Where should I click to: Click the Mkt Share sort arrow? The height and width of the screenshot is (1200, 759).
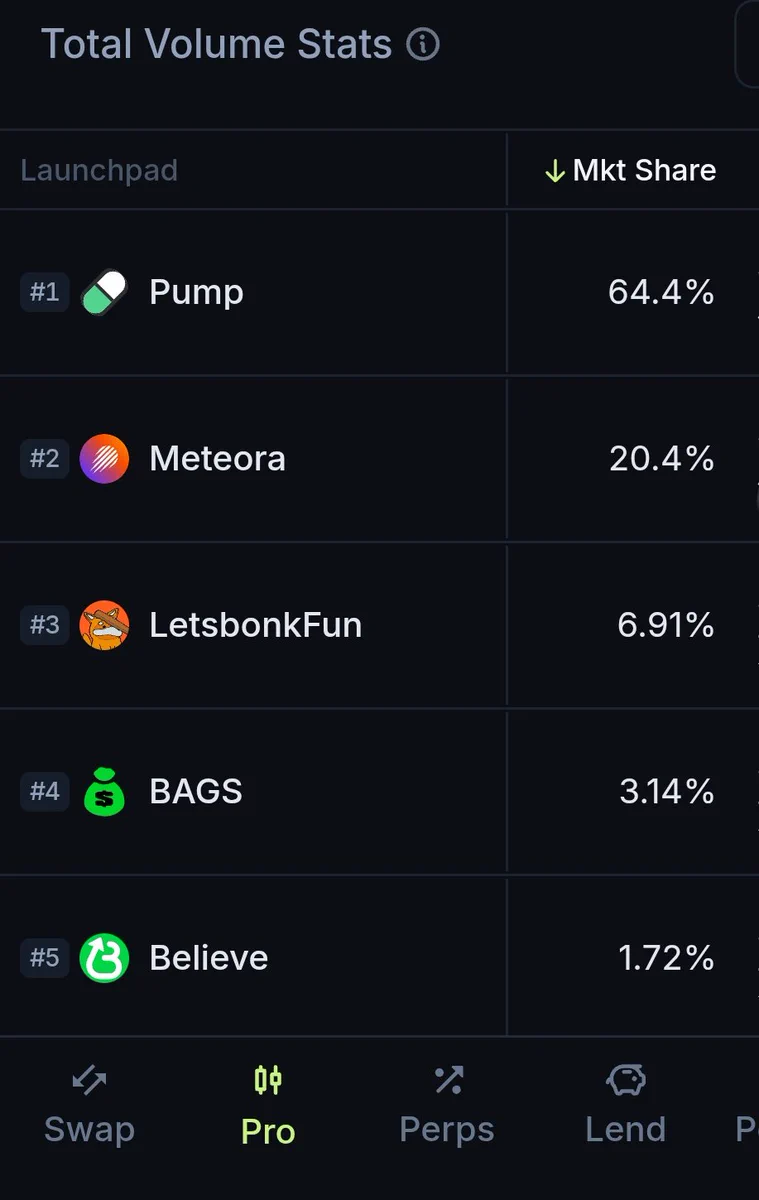coord(555,171)
